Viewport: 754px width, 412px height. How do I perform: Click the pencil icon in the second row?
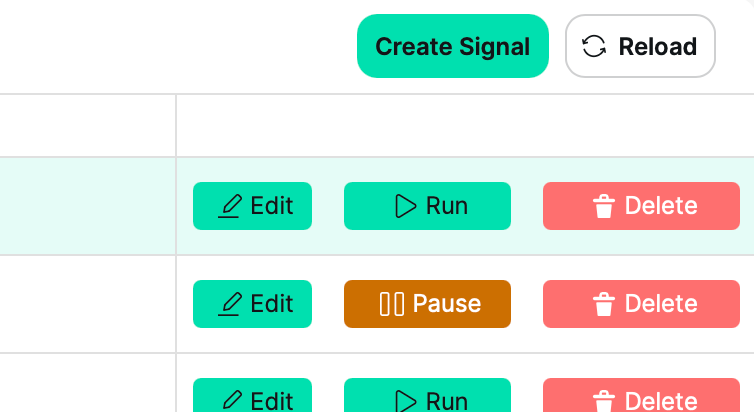click(231, 304)
